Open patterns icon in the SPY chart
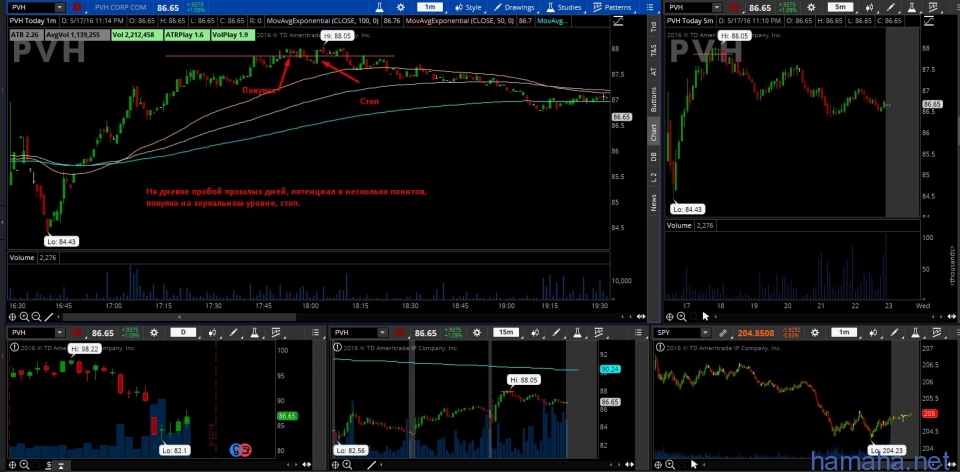Image resolution: width=960 pixels, height=472 pixels. 937,332
